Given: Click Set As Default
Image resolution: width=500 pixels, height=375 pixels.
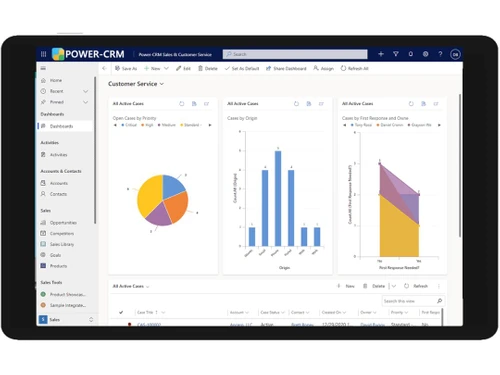Looking at the screenshot, I should [242, 68].
